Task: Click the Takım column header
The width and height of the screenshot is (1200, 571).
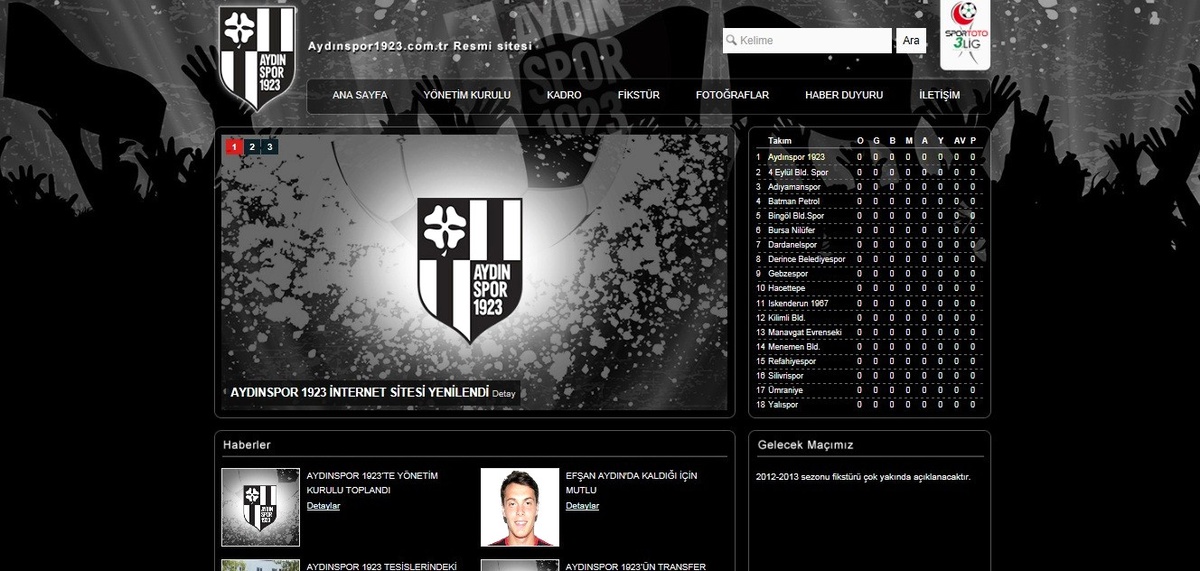Action: 779,141
